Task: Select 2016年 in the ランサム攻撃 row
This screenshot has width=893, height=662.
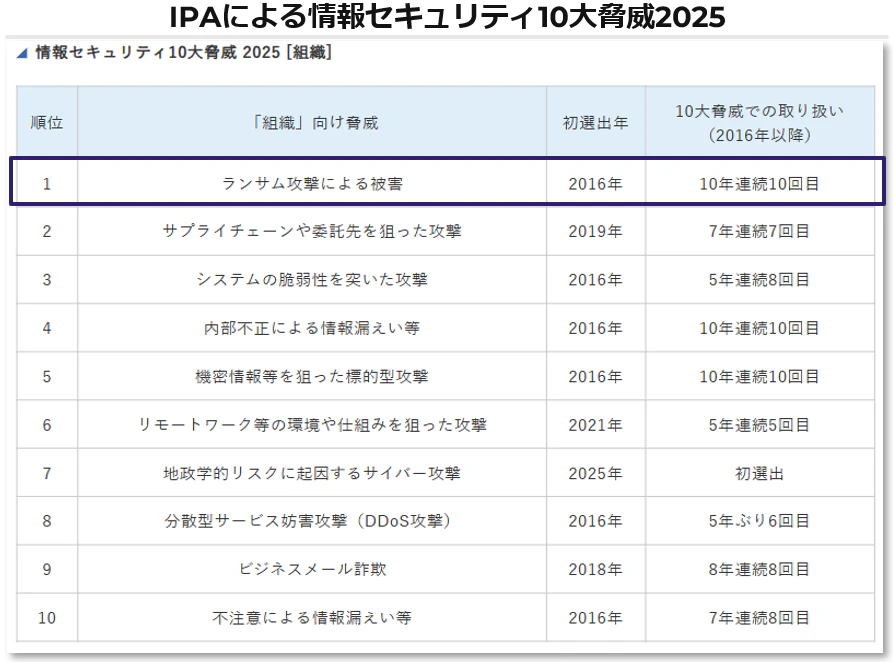Action: (595, 183)
